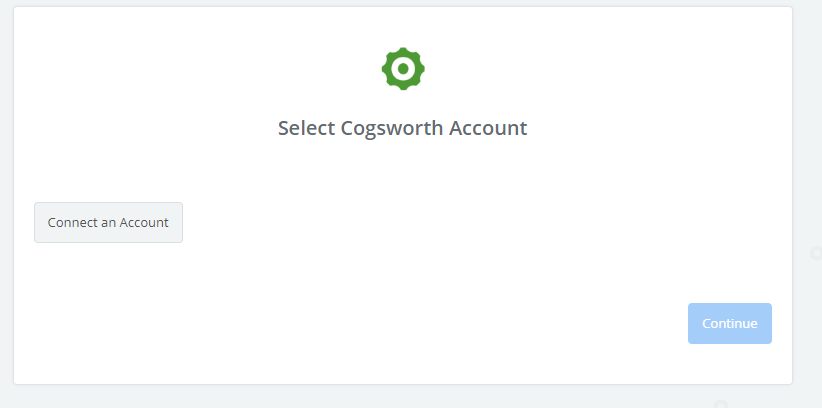Select the white center of Cogsworth cog
Image resolution: width=822 pixels, height=408 pixels.
click(x=403, y=69)
